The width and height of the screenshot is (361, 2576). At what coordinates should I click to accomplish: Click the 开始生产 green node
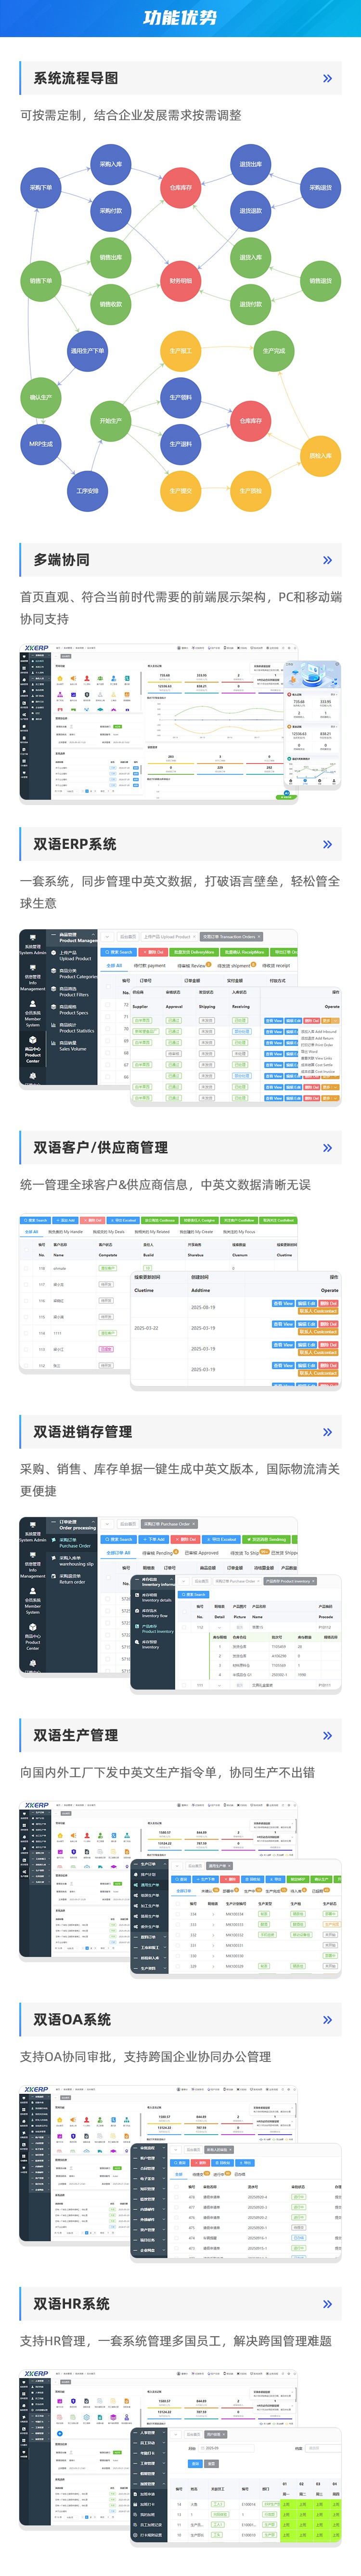(x=110, y=421)
